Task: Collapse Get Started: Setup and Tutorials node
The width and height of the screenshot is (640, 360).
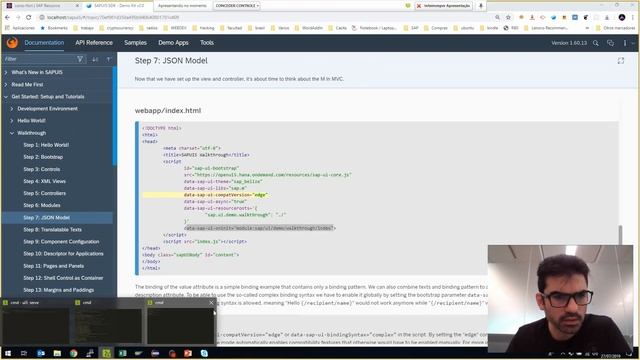Action: tap(6, 97)
